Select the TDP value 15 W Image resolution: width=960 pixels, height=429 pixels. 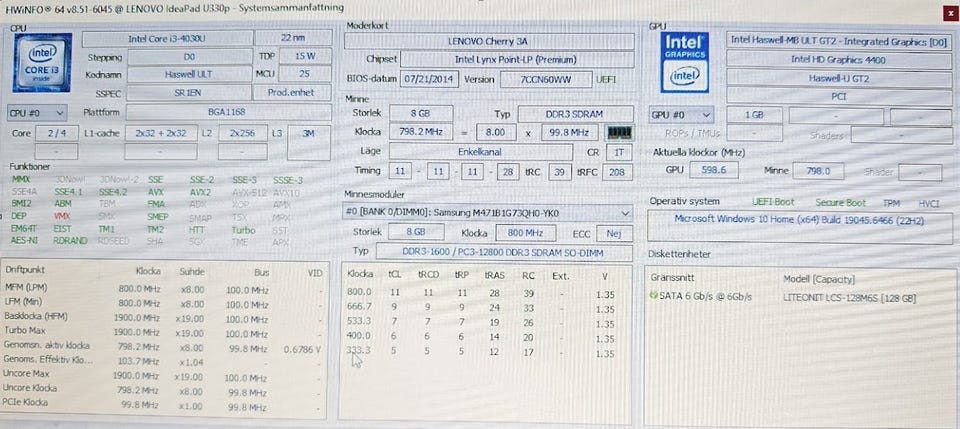pyautogui.click(x=305, y=56)
